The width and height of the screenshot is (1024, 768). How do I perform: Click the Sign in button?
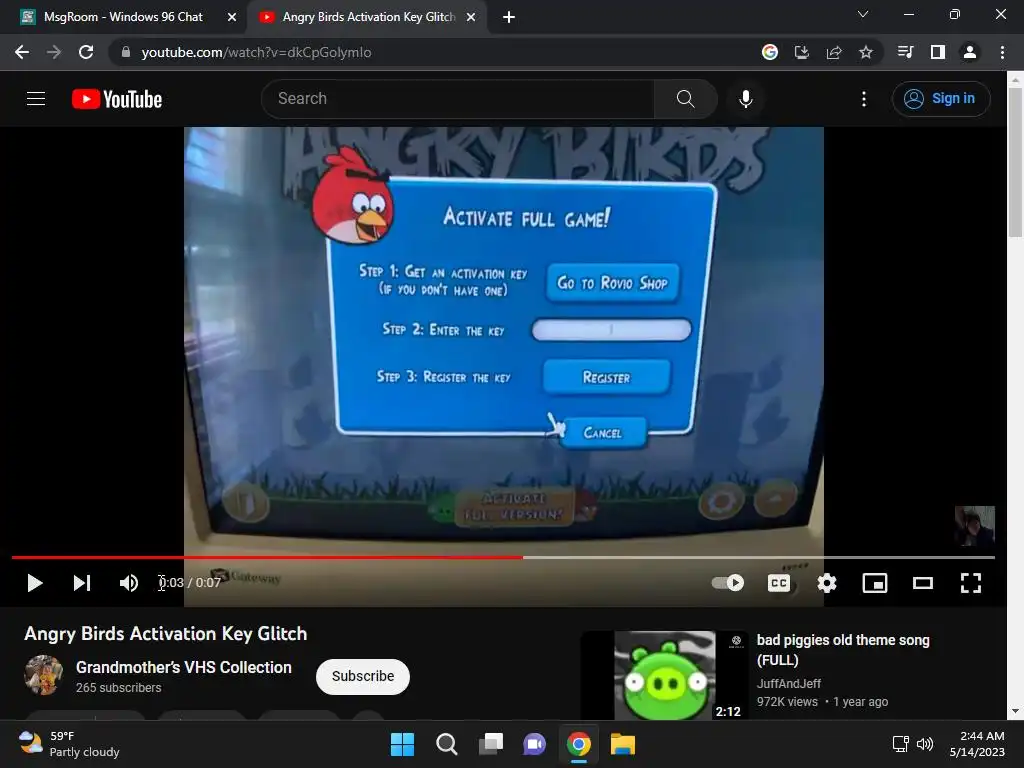pyautogui.click(x=941, y=99)
